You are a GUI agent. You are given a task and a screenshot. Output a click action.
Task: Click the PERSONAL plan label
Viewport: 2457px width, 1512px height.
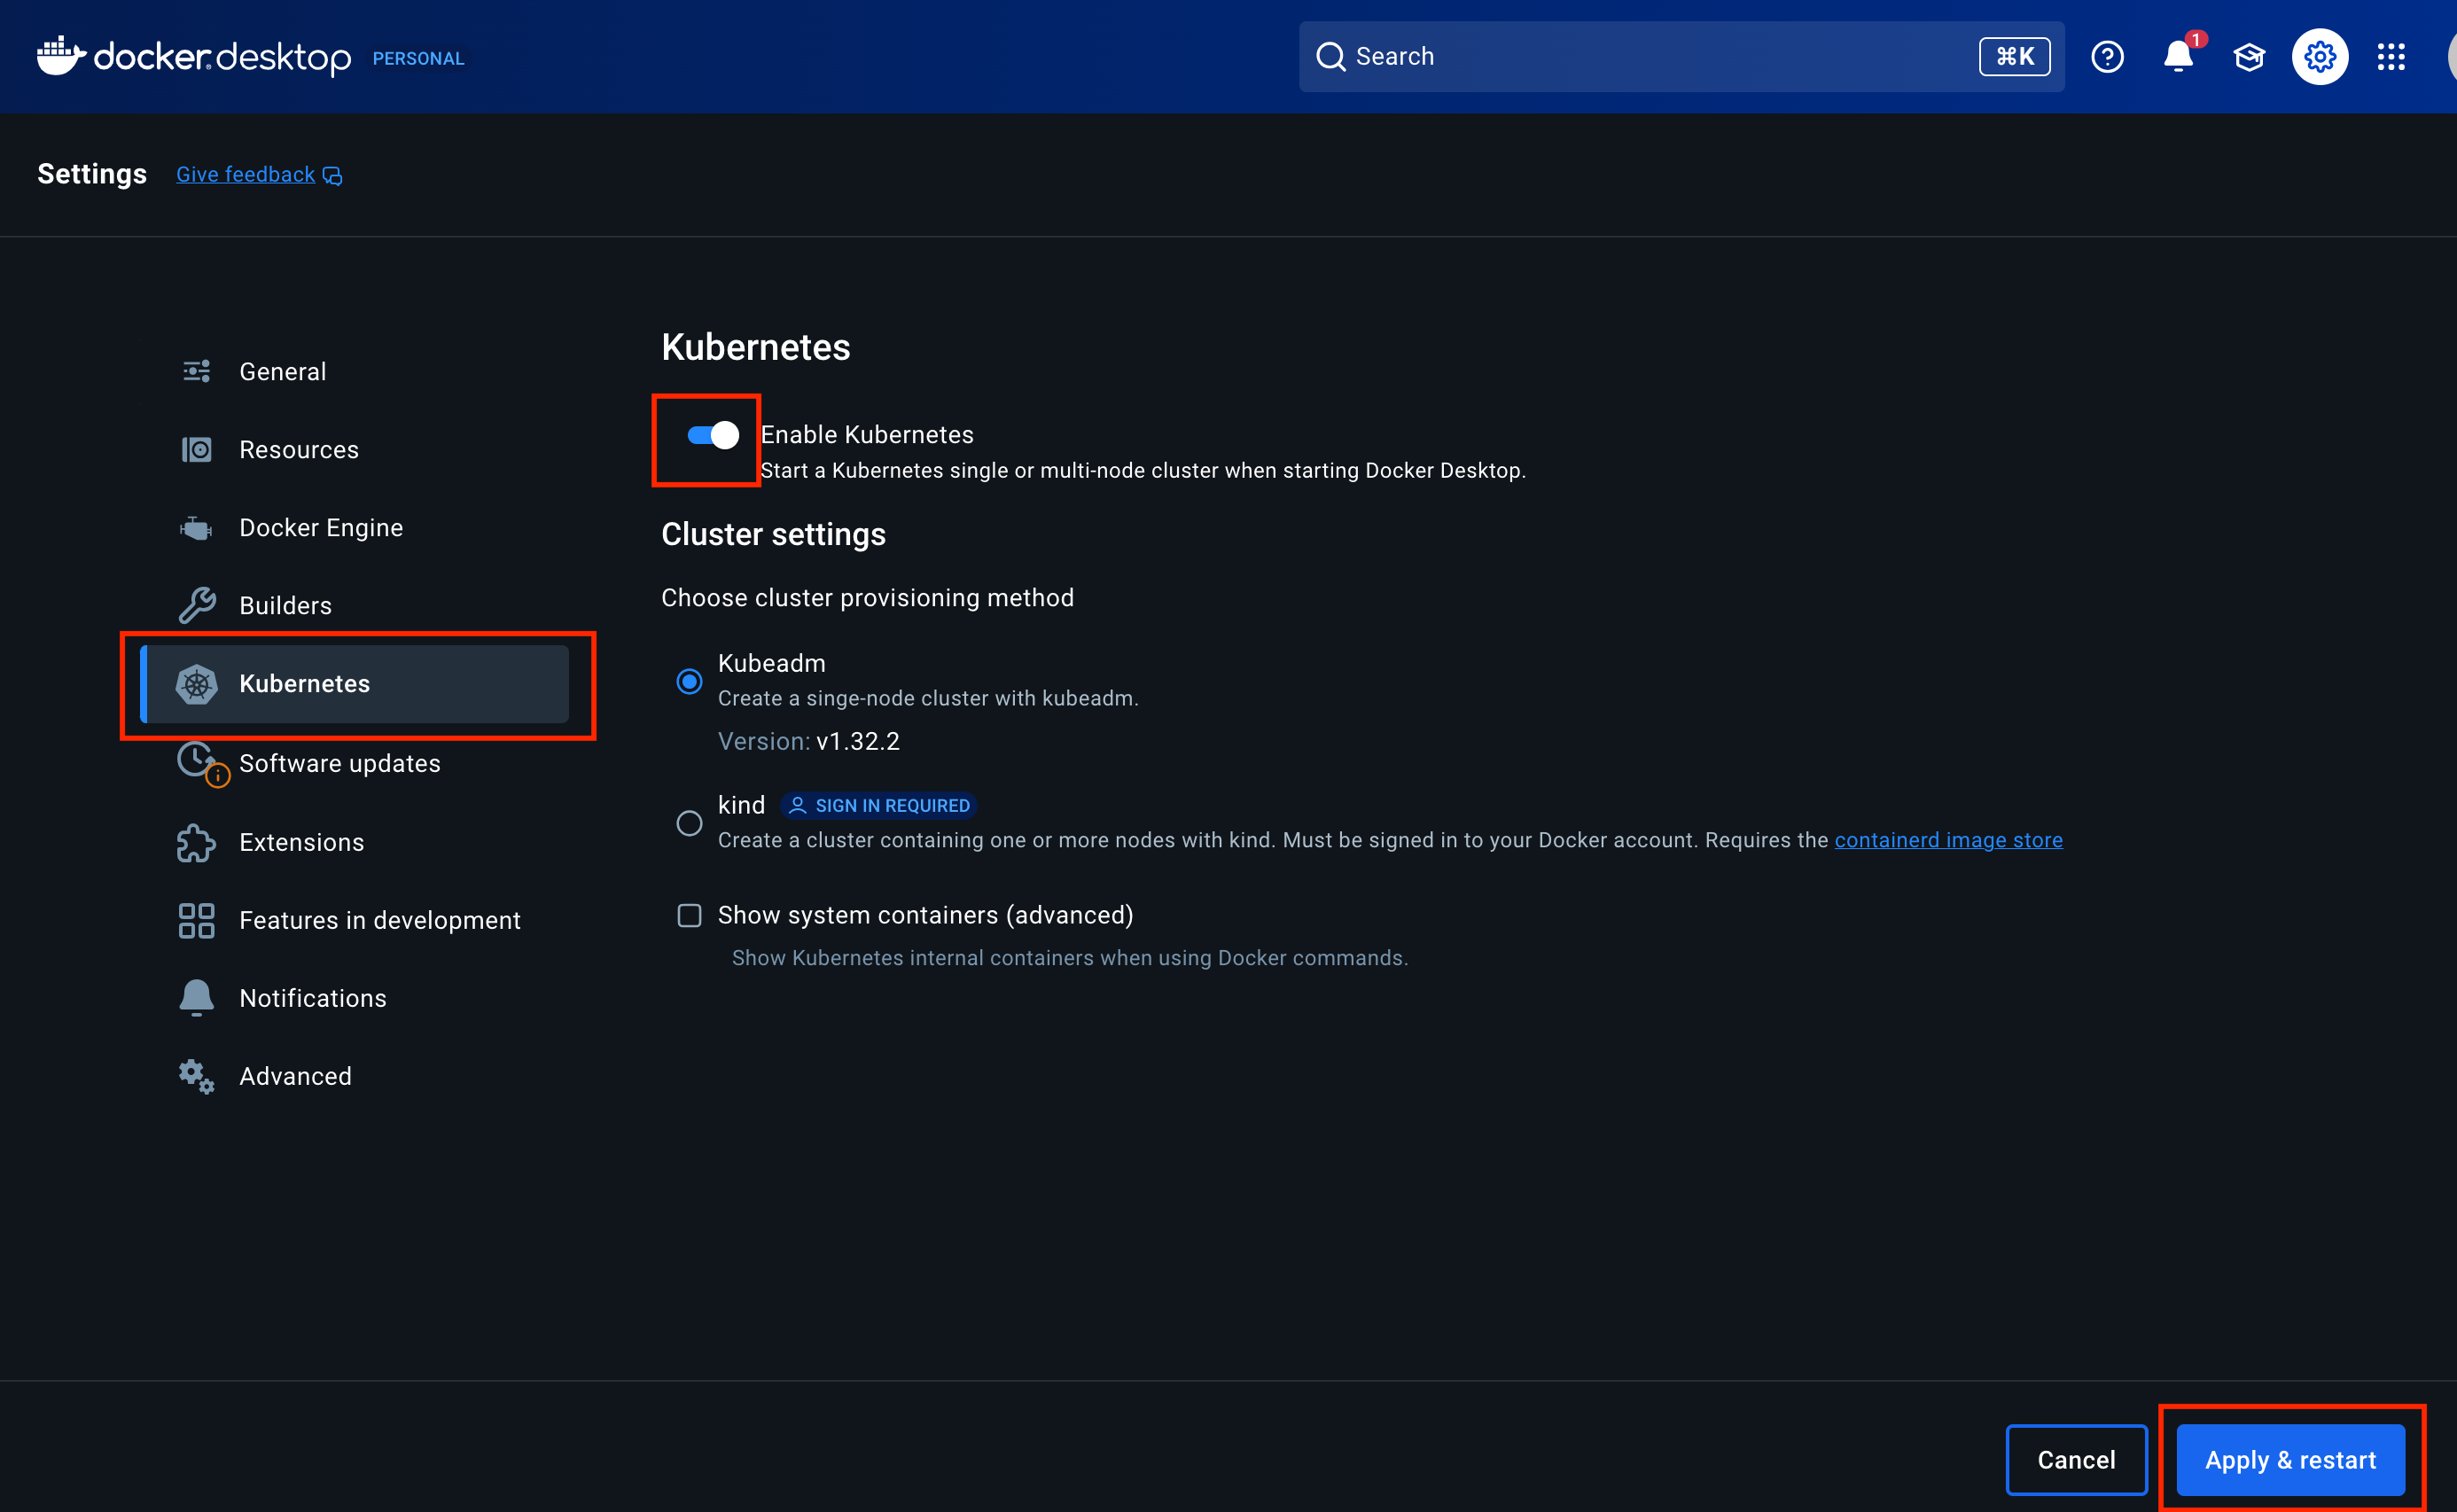click(418, 59)
